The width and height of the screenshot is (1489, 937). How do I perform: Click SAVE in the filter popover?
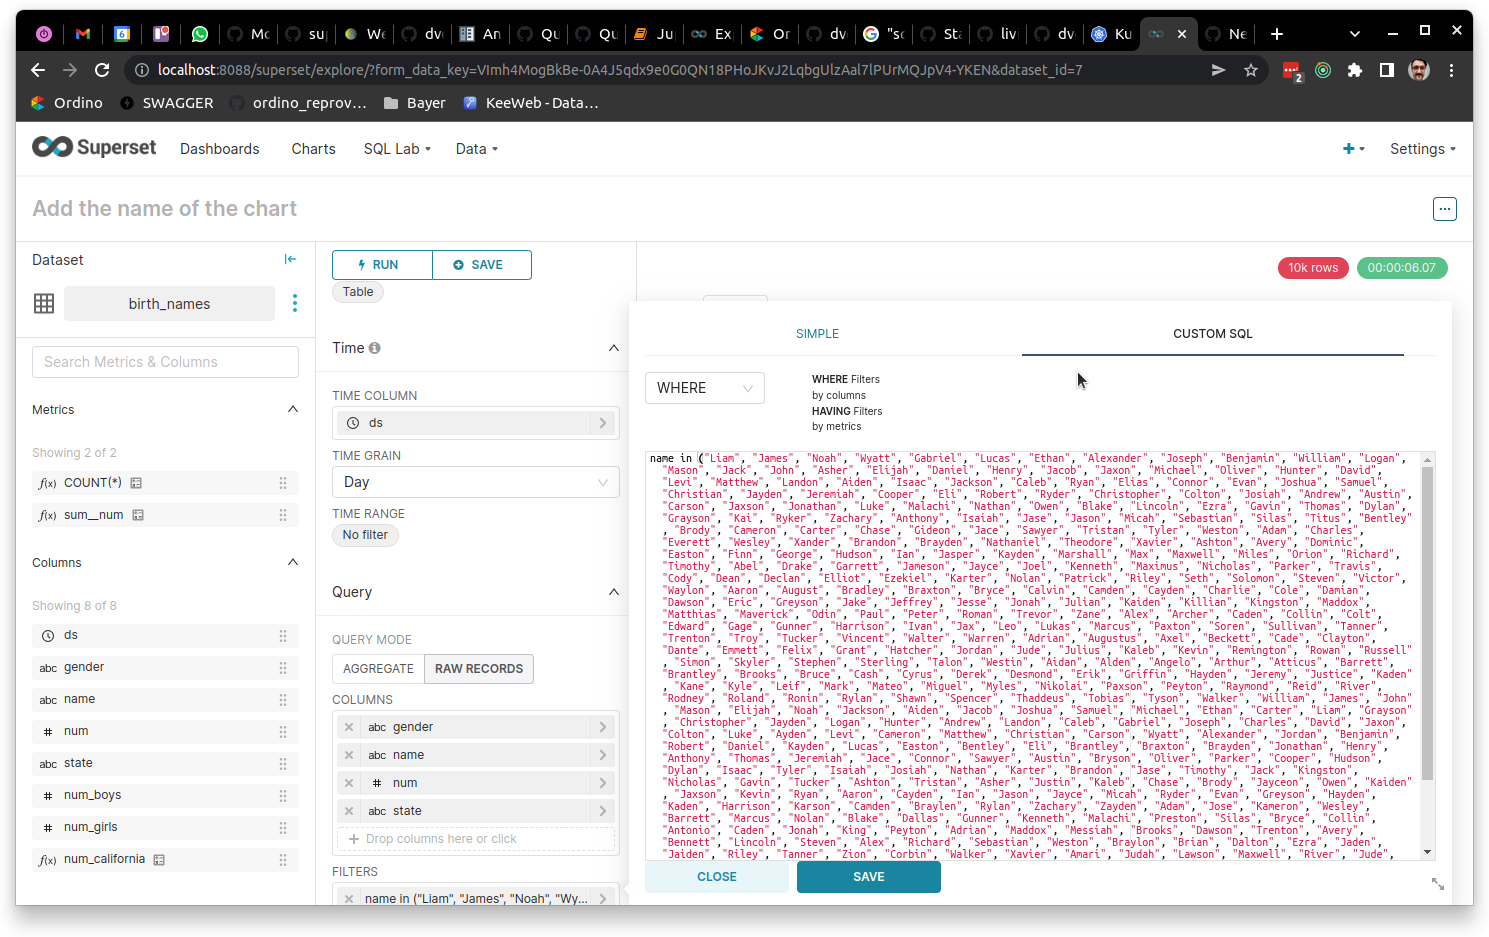click(868, 876)
